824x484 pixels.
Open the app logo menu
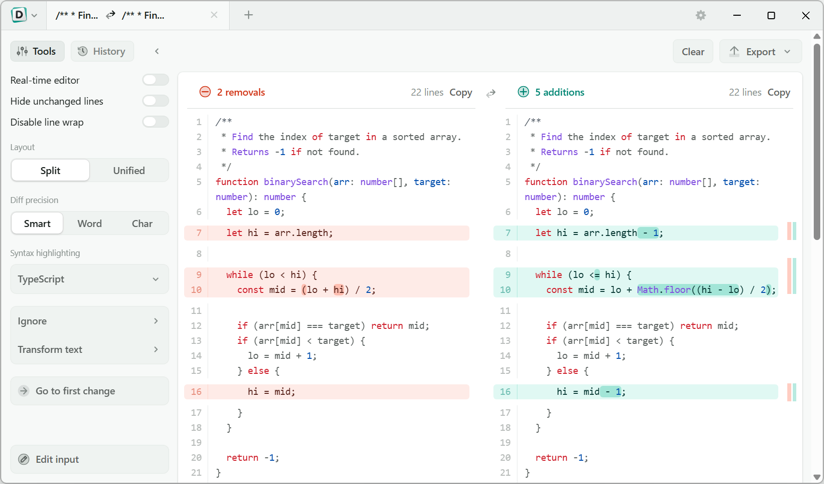24,15
